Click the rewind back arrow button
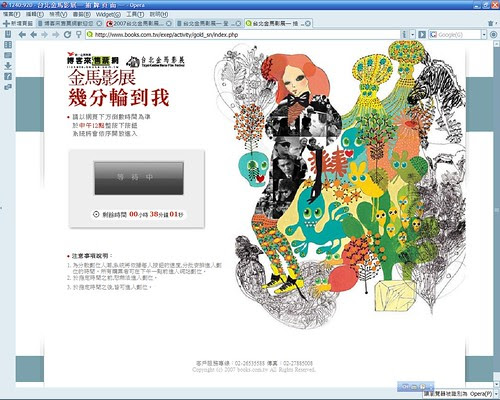This screenshot has width=500, height=400. (22, 34)
